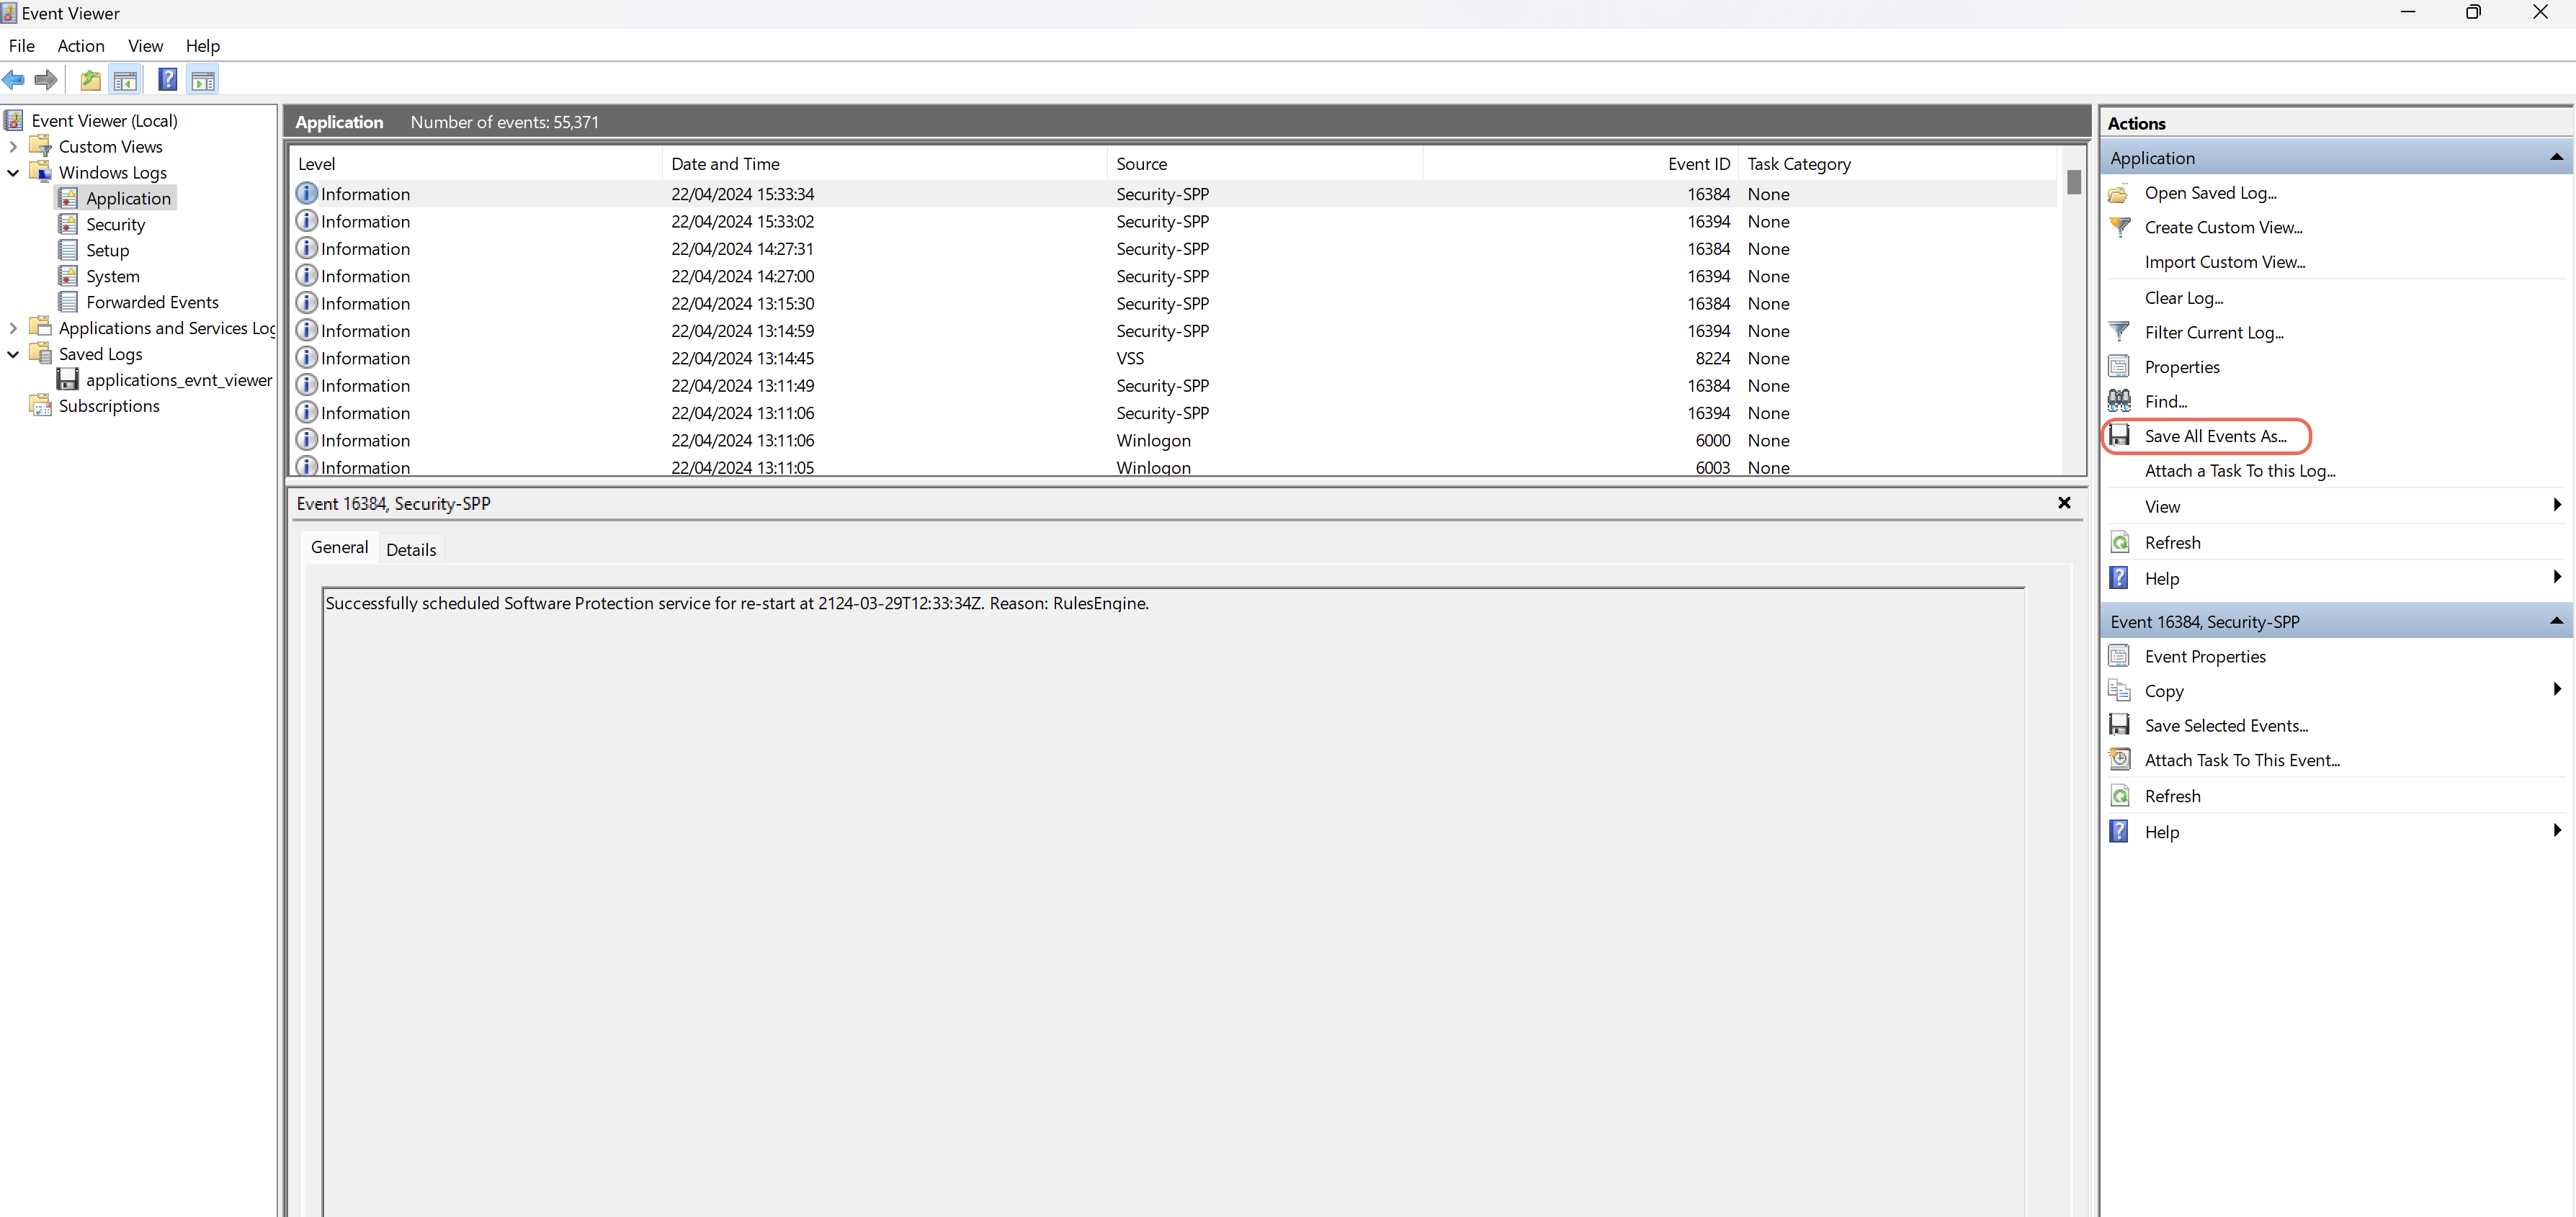
Task: Select the Winlogon event 6000 row
Action: (x=1174, y=440)
